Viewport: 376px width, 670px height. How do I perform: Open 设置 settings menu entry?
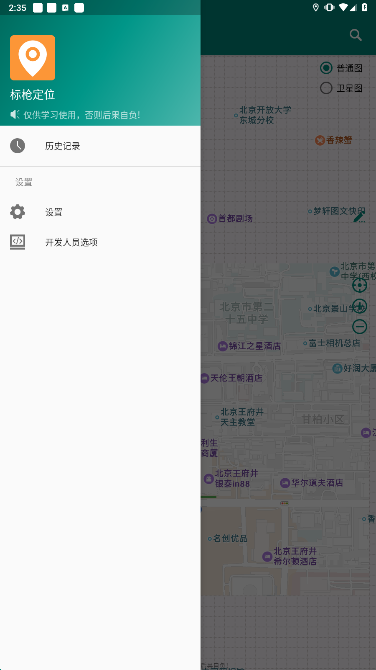[100, 212]
